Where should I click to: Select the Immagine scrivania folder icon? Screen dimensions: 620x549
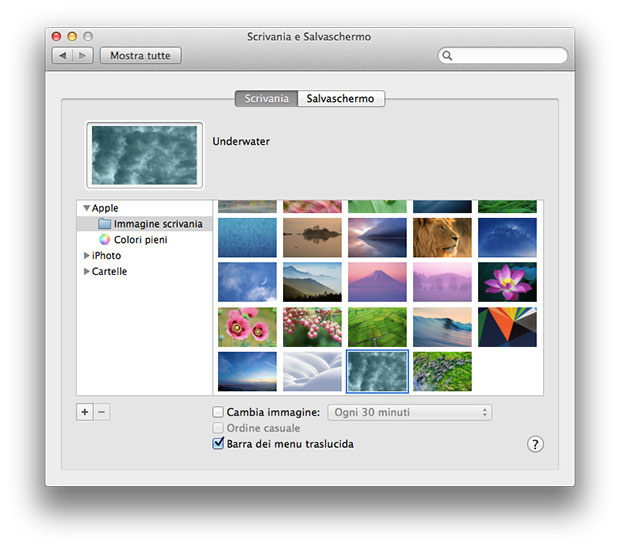point(105,224)
